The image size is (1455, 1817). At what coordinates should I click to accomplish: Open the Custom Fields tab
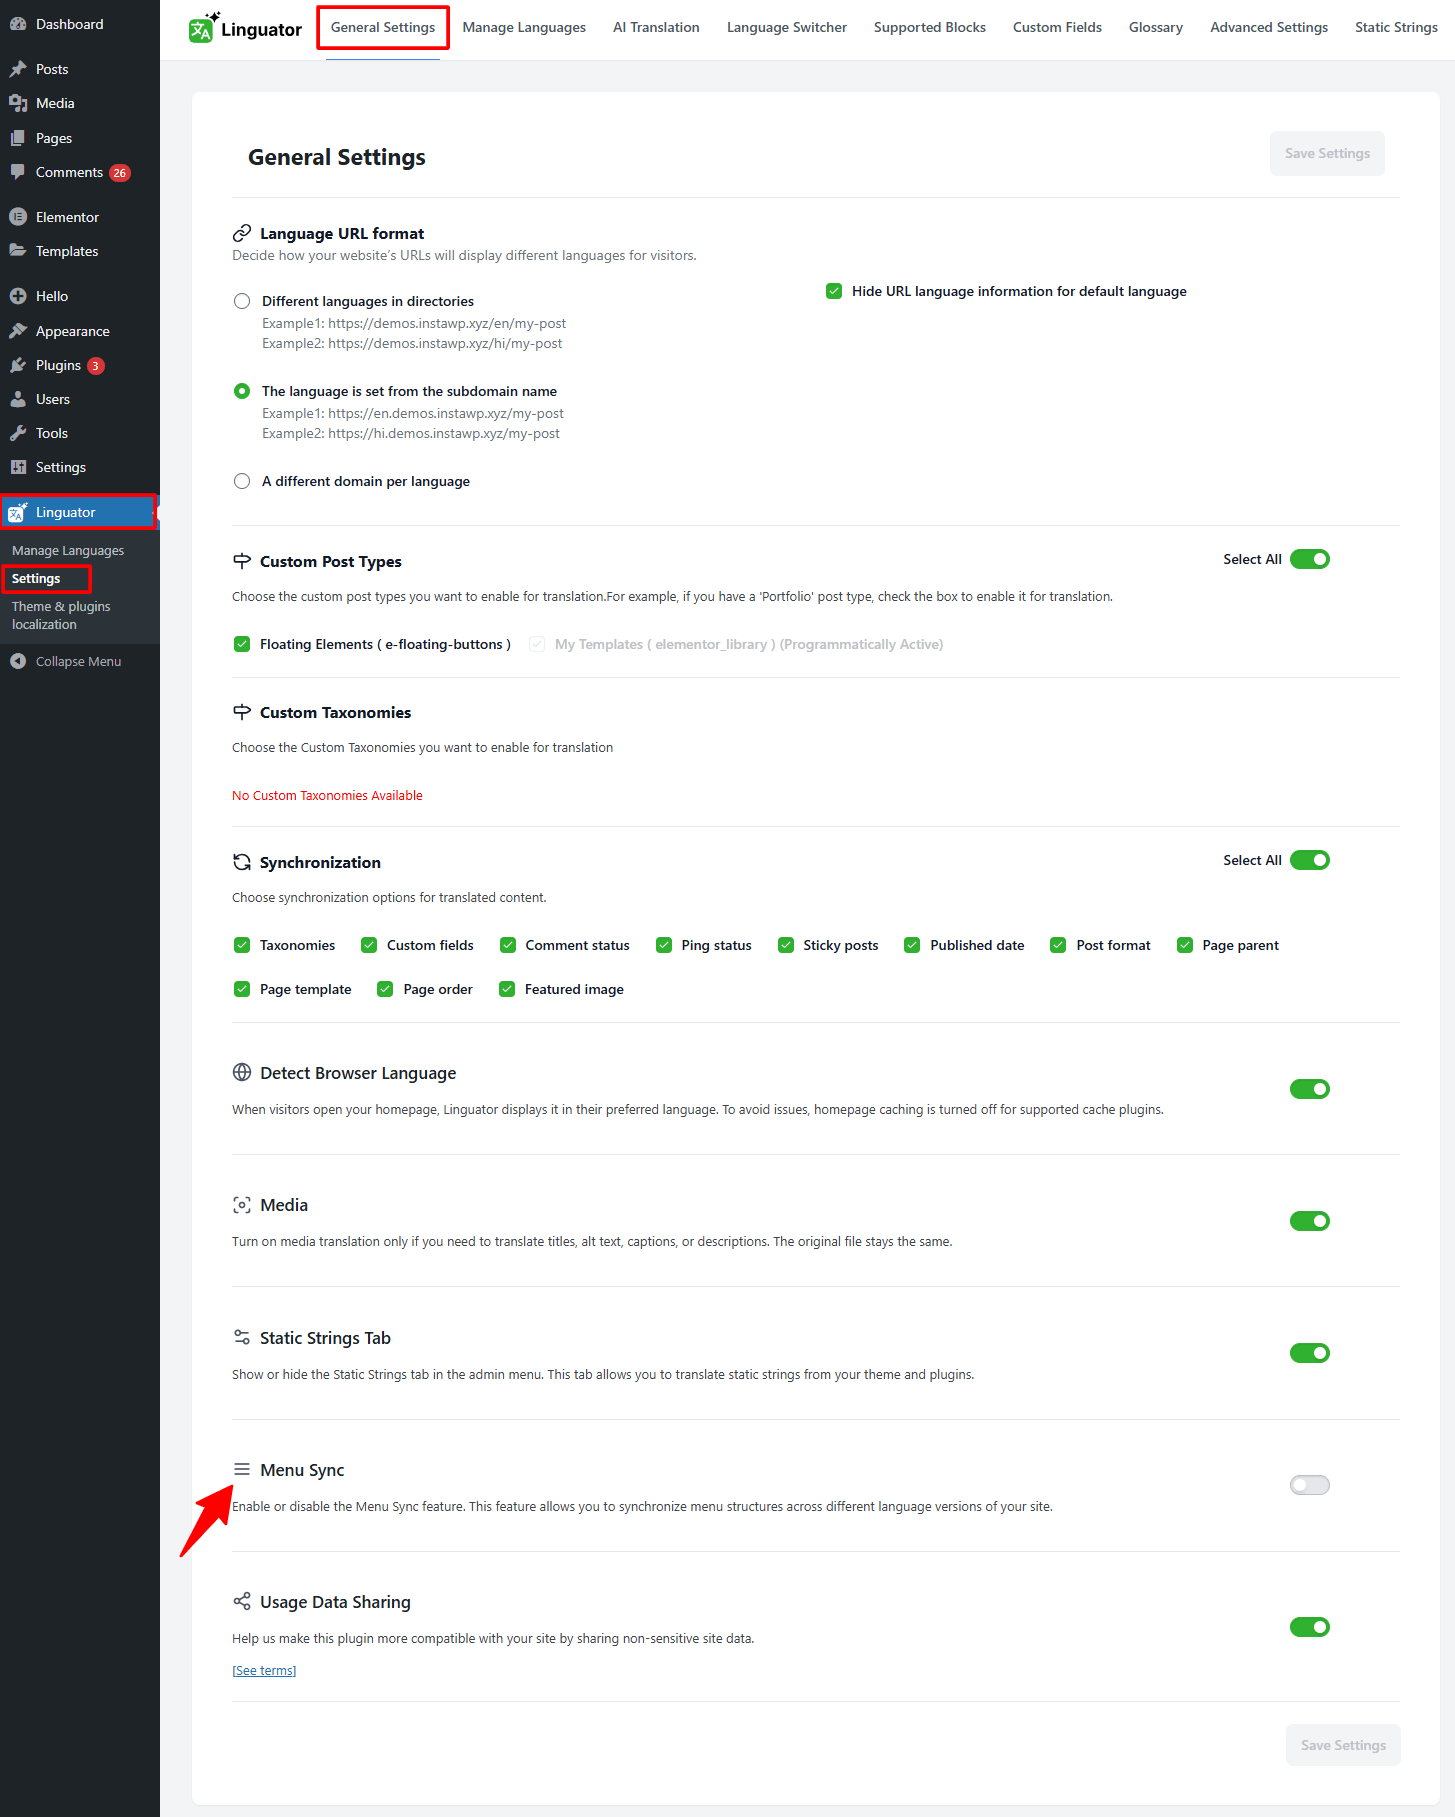point(1057,28)
